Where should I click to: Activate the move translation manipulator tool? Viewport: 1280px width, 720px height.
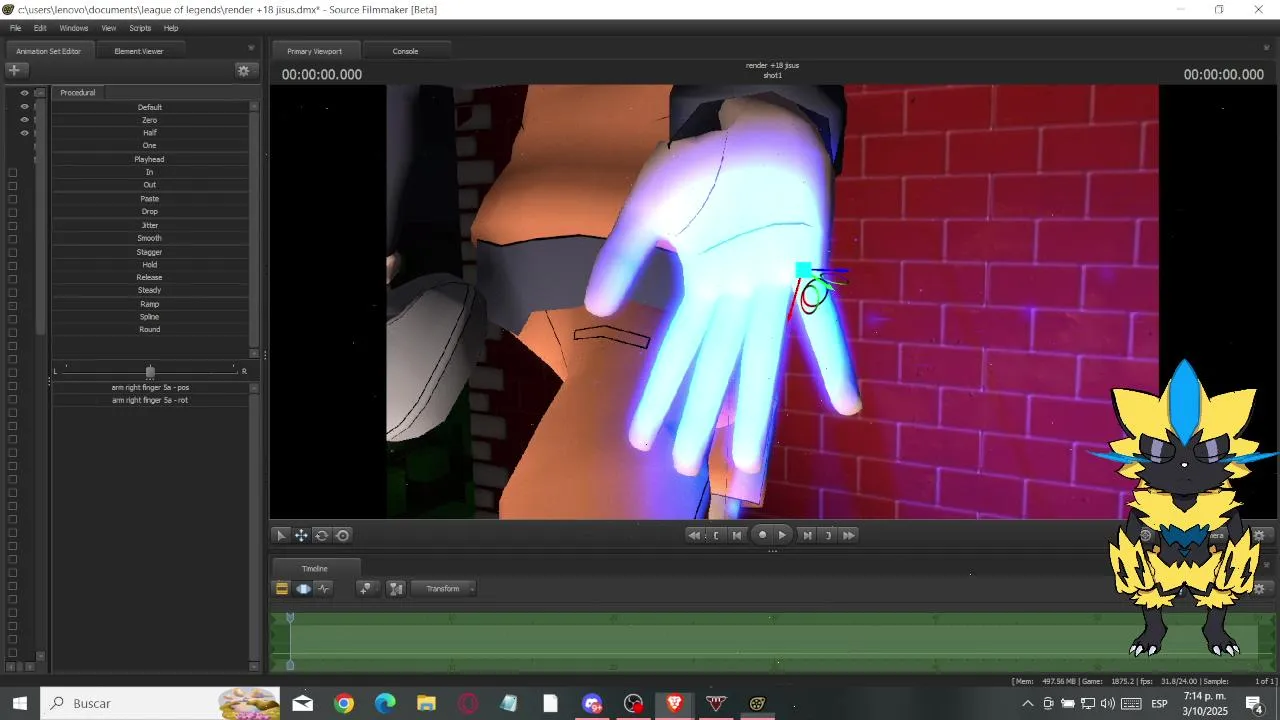(x=301, y=535)
